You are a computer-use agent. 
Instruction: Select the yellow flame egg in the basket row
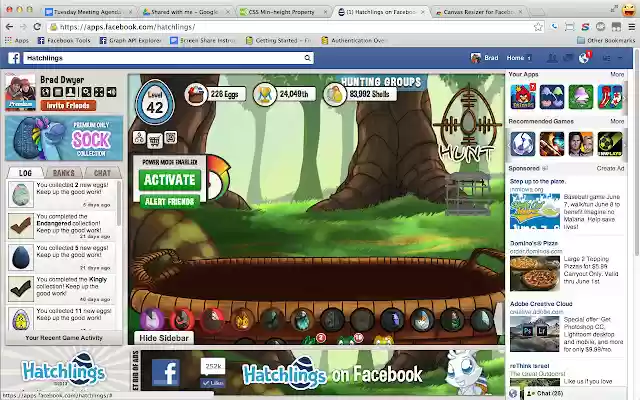click(242, 319)
